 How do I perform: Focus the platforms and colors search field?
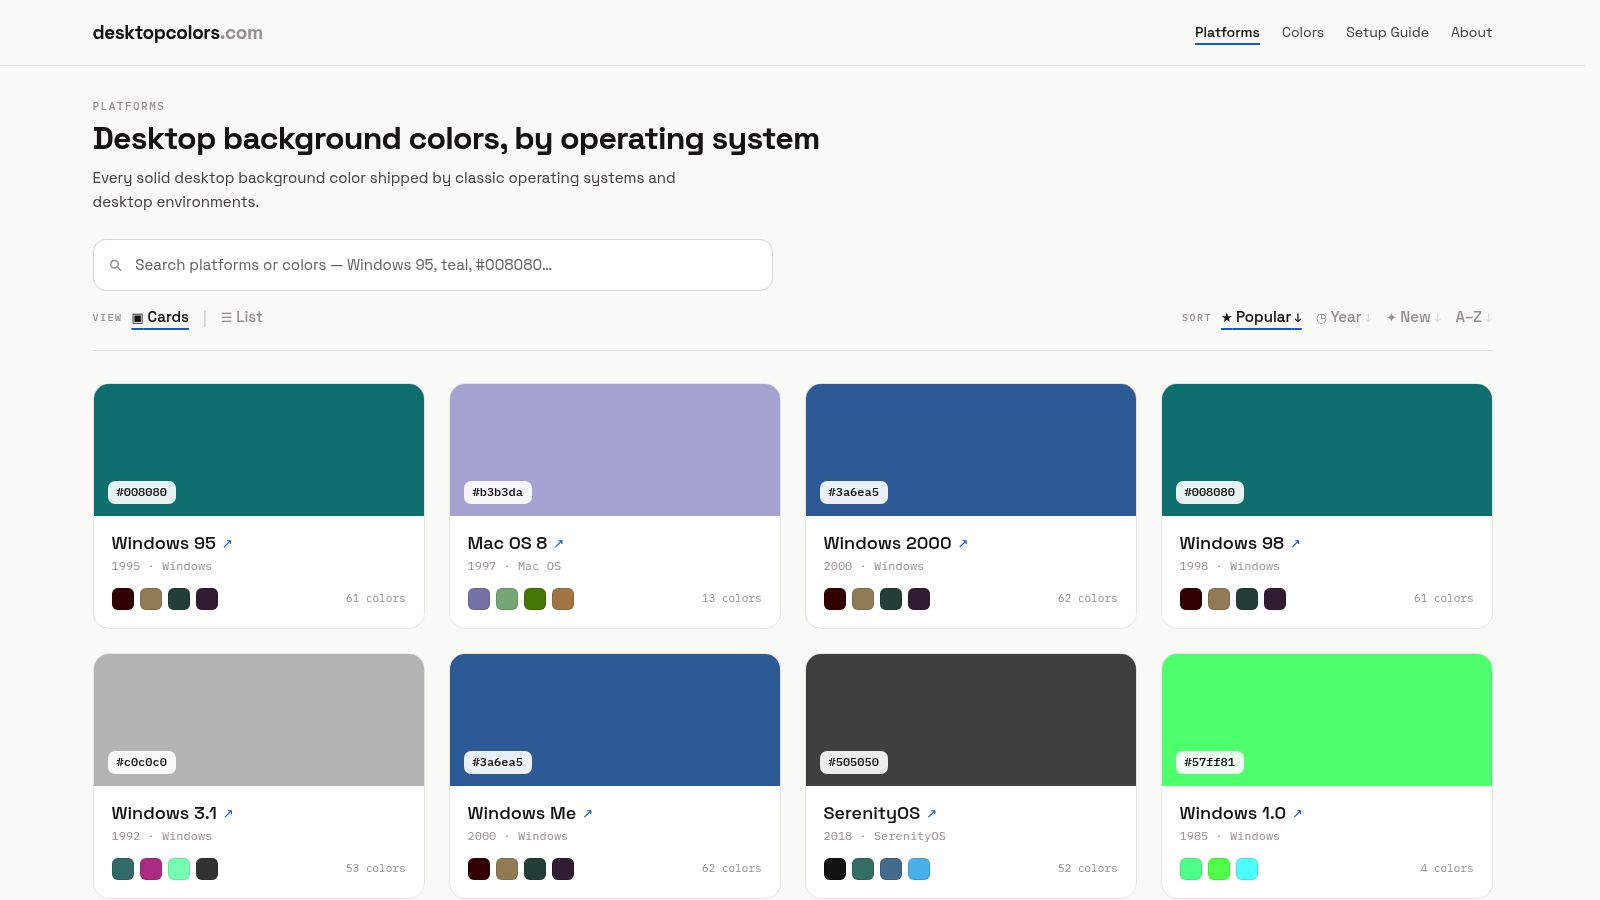pos(433,265)
